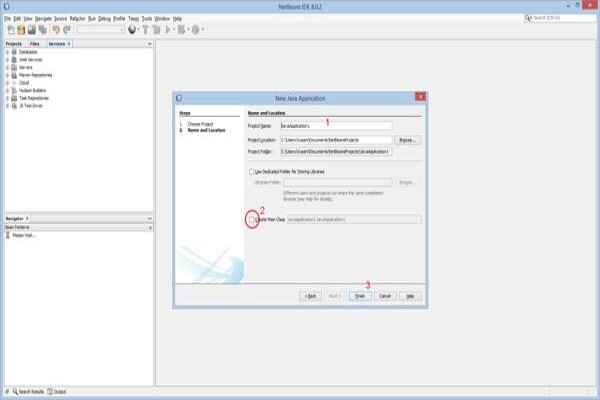The image size is (600, 400).
Task: Click the Web Services node icon
Action: (x=14, y=60)
